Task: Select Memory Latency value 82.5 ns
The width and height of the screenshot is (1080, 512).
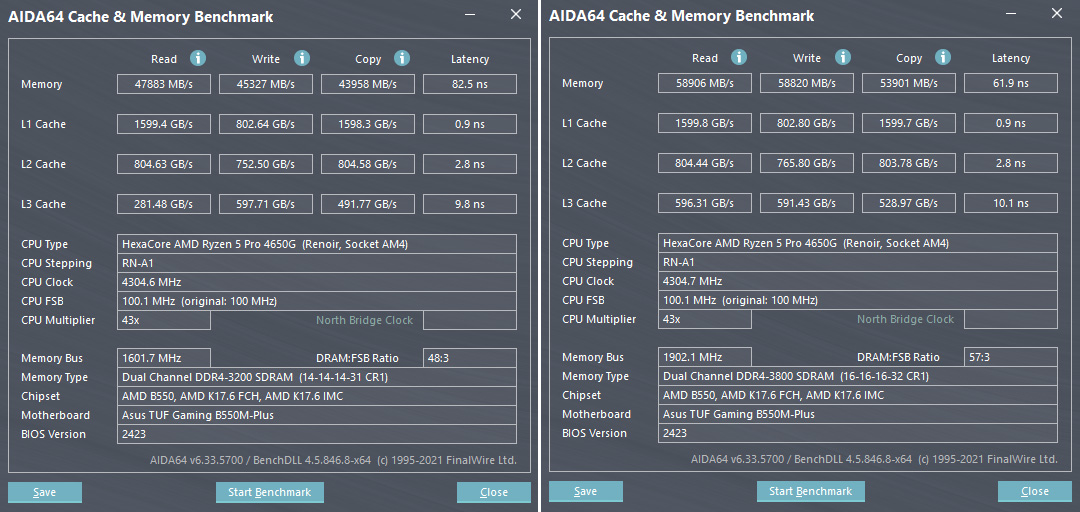Action: (x=470, y=84)
